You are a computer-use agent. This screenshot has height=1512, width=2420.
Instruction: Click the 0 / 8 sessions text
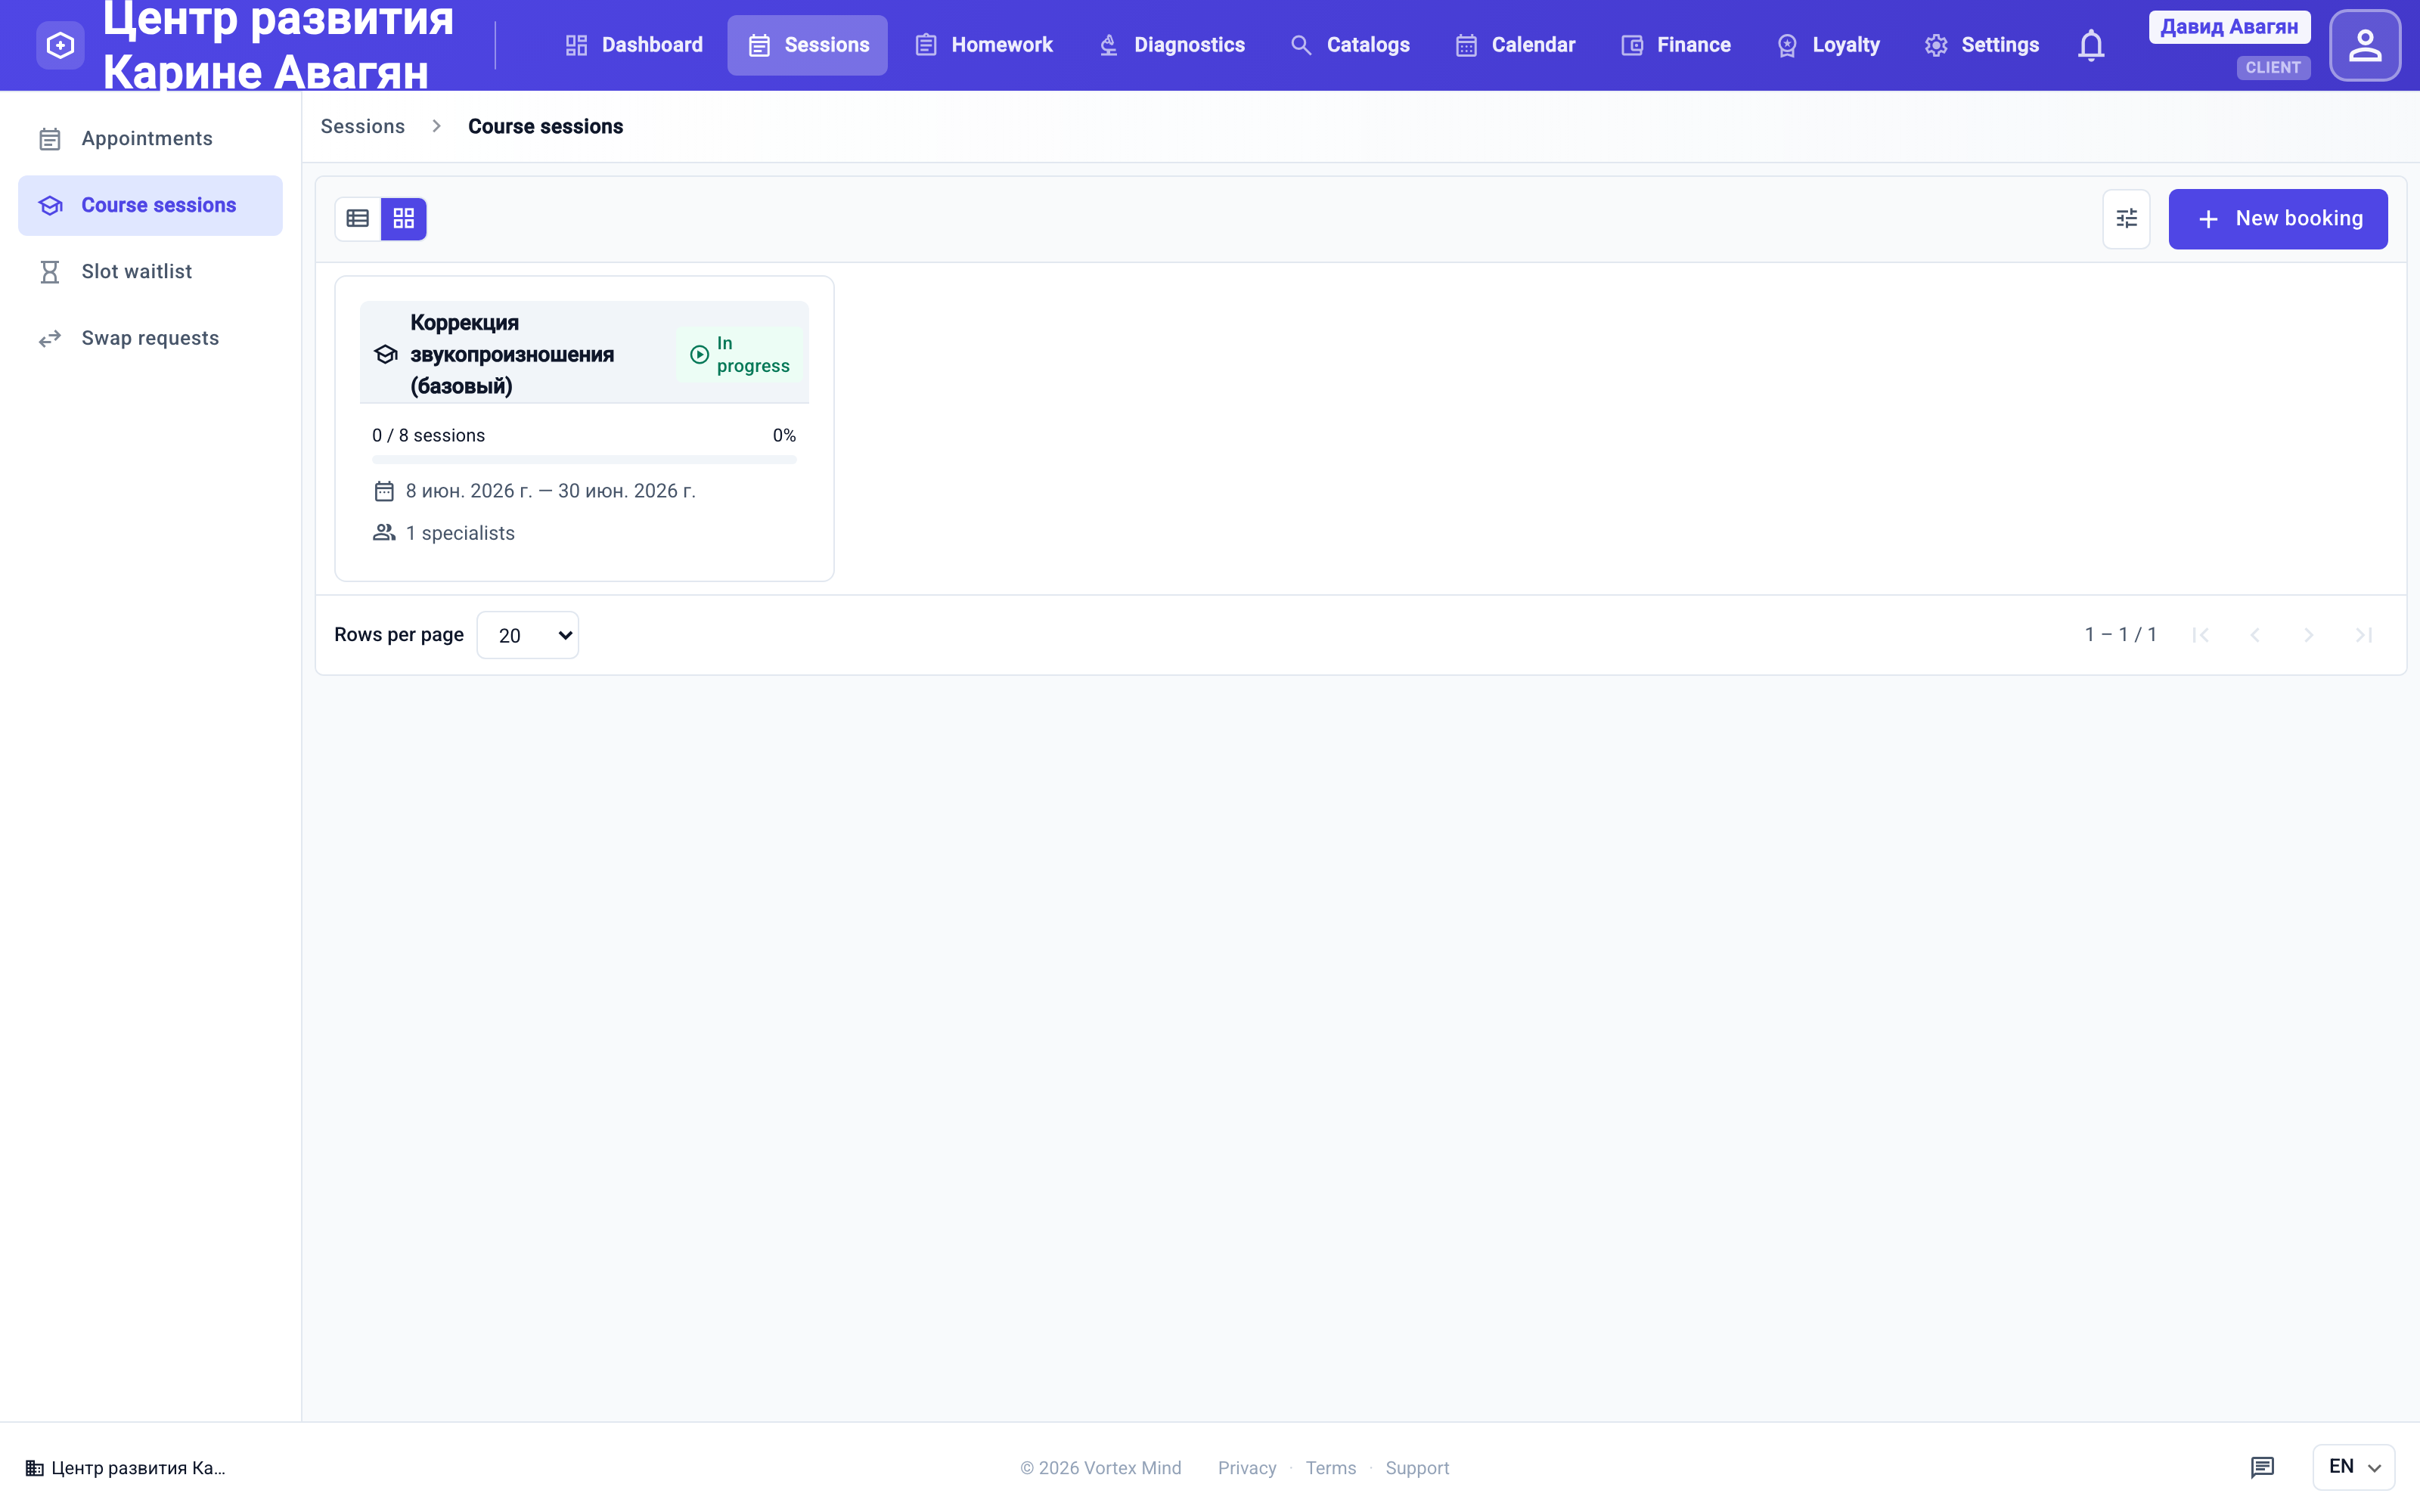point(428,435)
